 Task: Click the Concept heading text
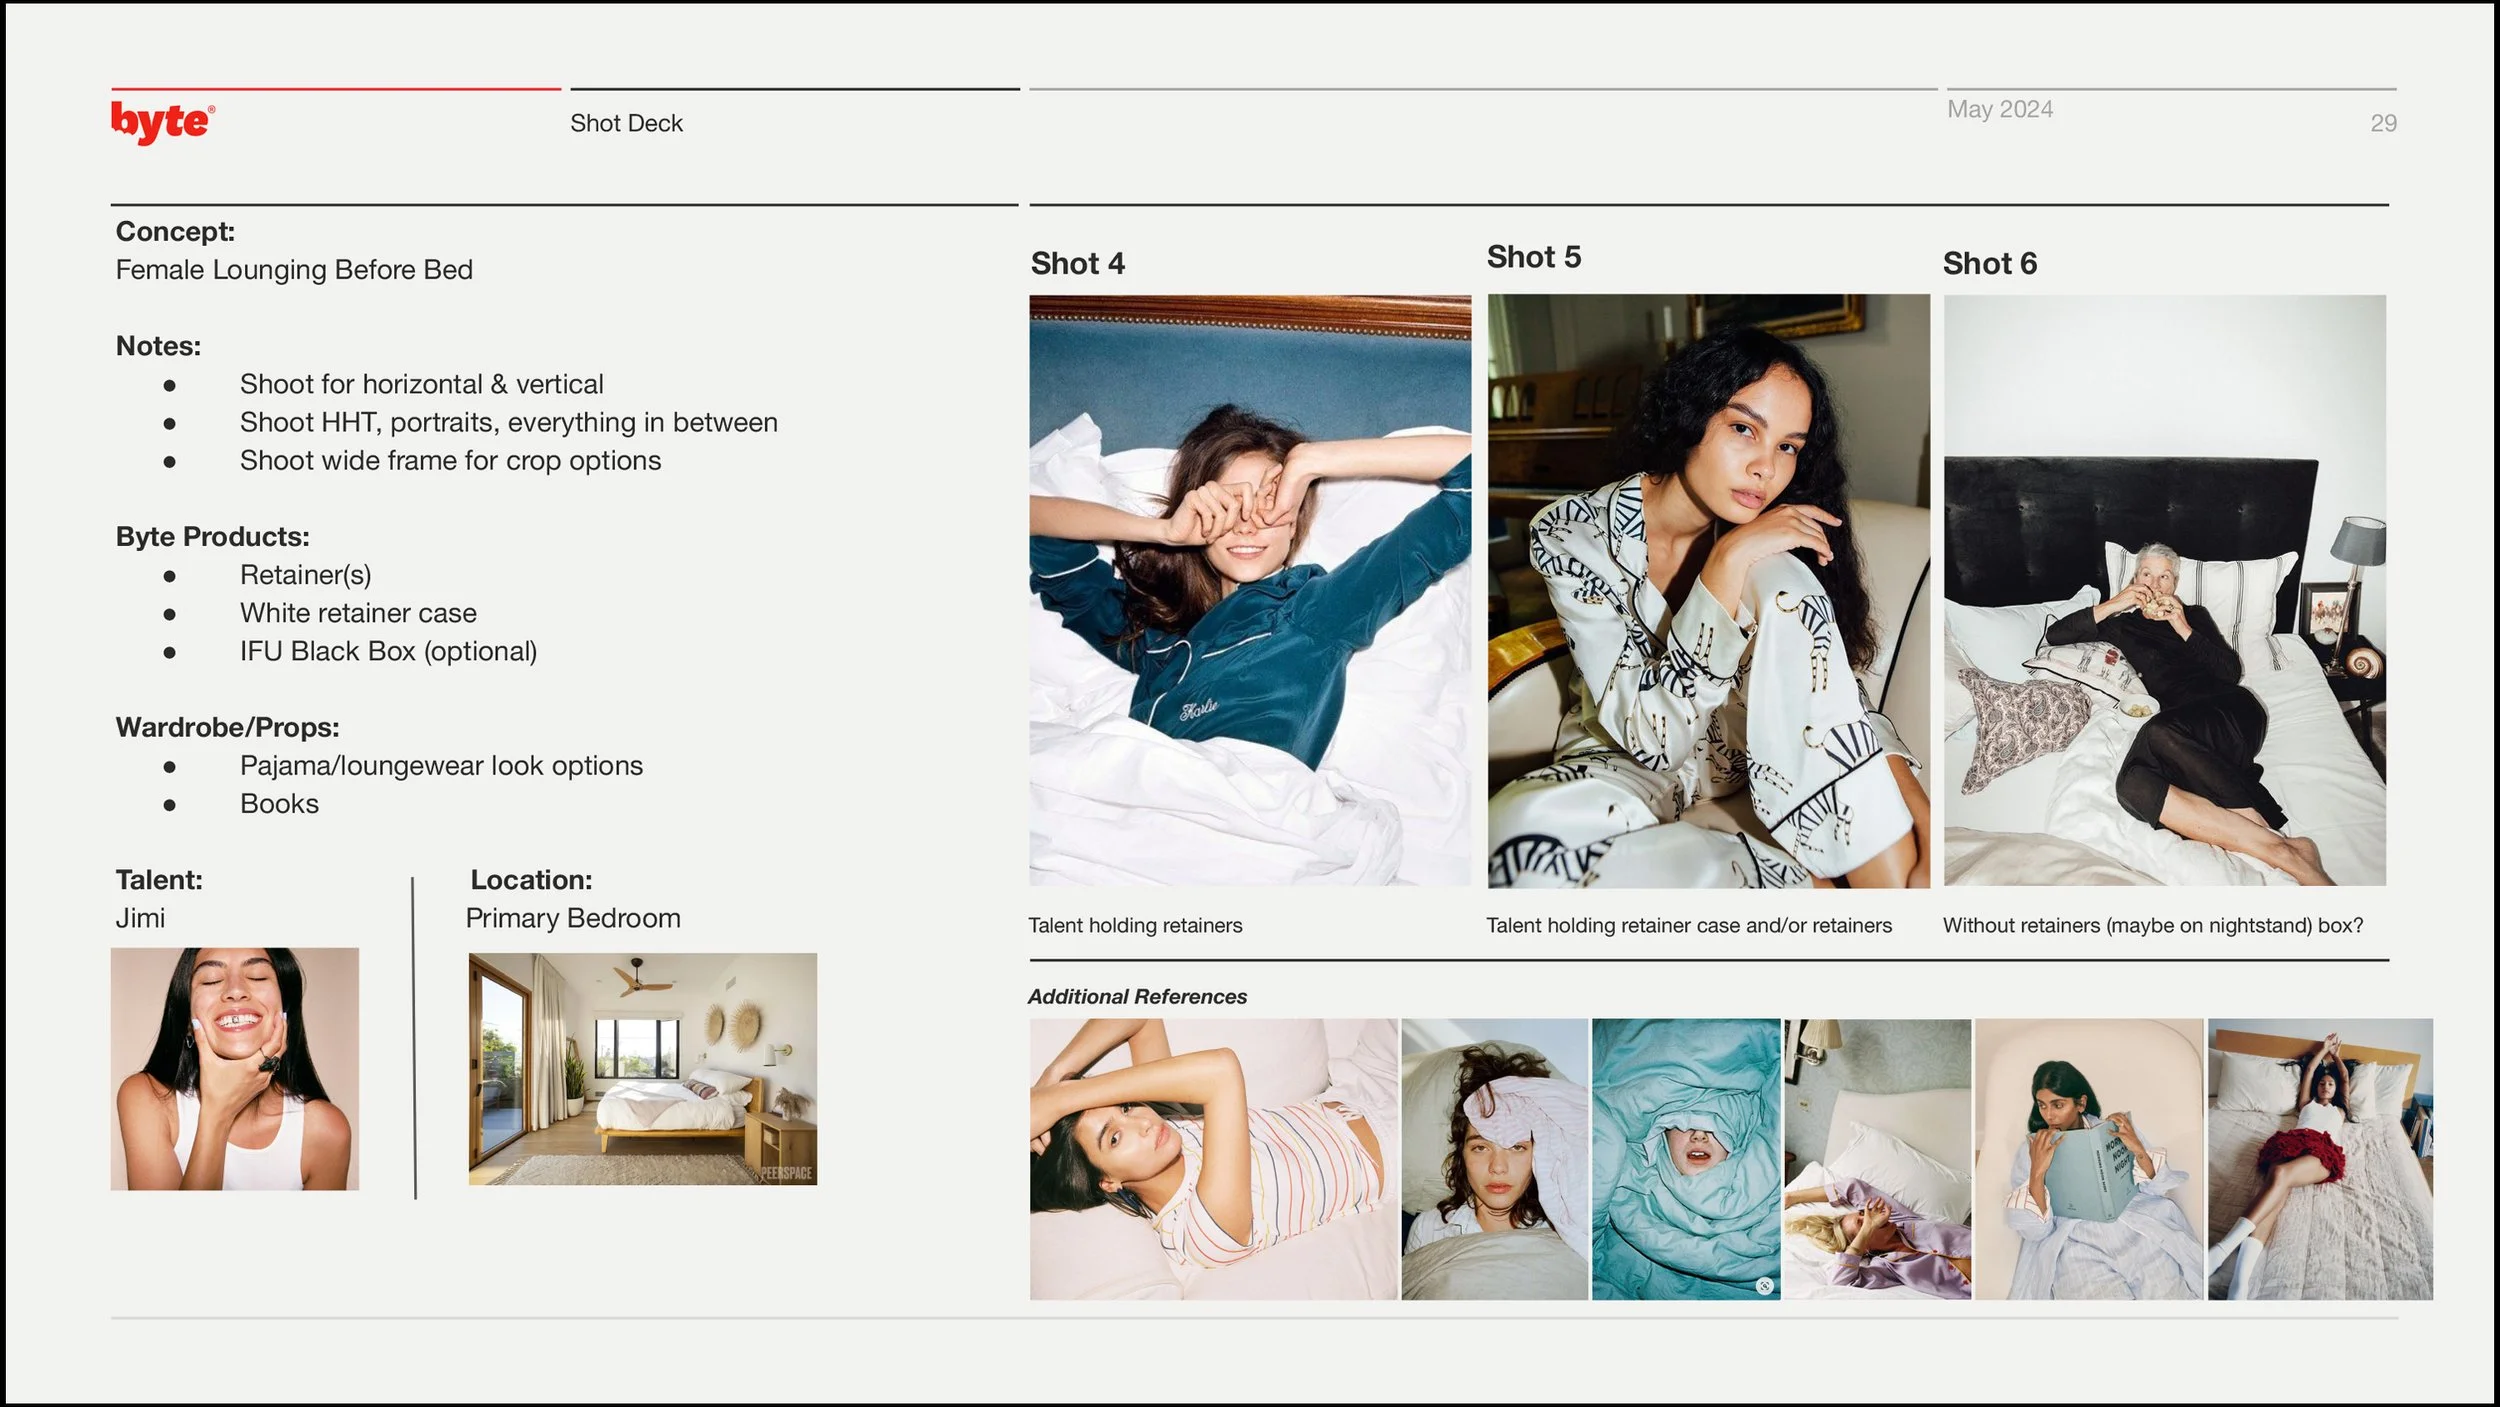pos(175,231)
